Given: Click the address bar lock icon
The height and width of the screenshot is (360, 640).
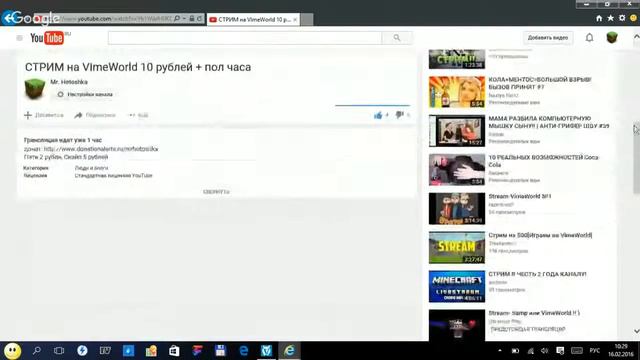Looking at the screenshot, I should click(x=191, y=18).
